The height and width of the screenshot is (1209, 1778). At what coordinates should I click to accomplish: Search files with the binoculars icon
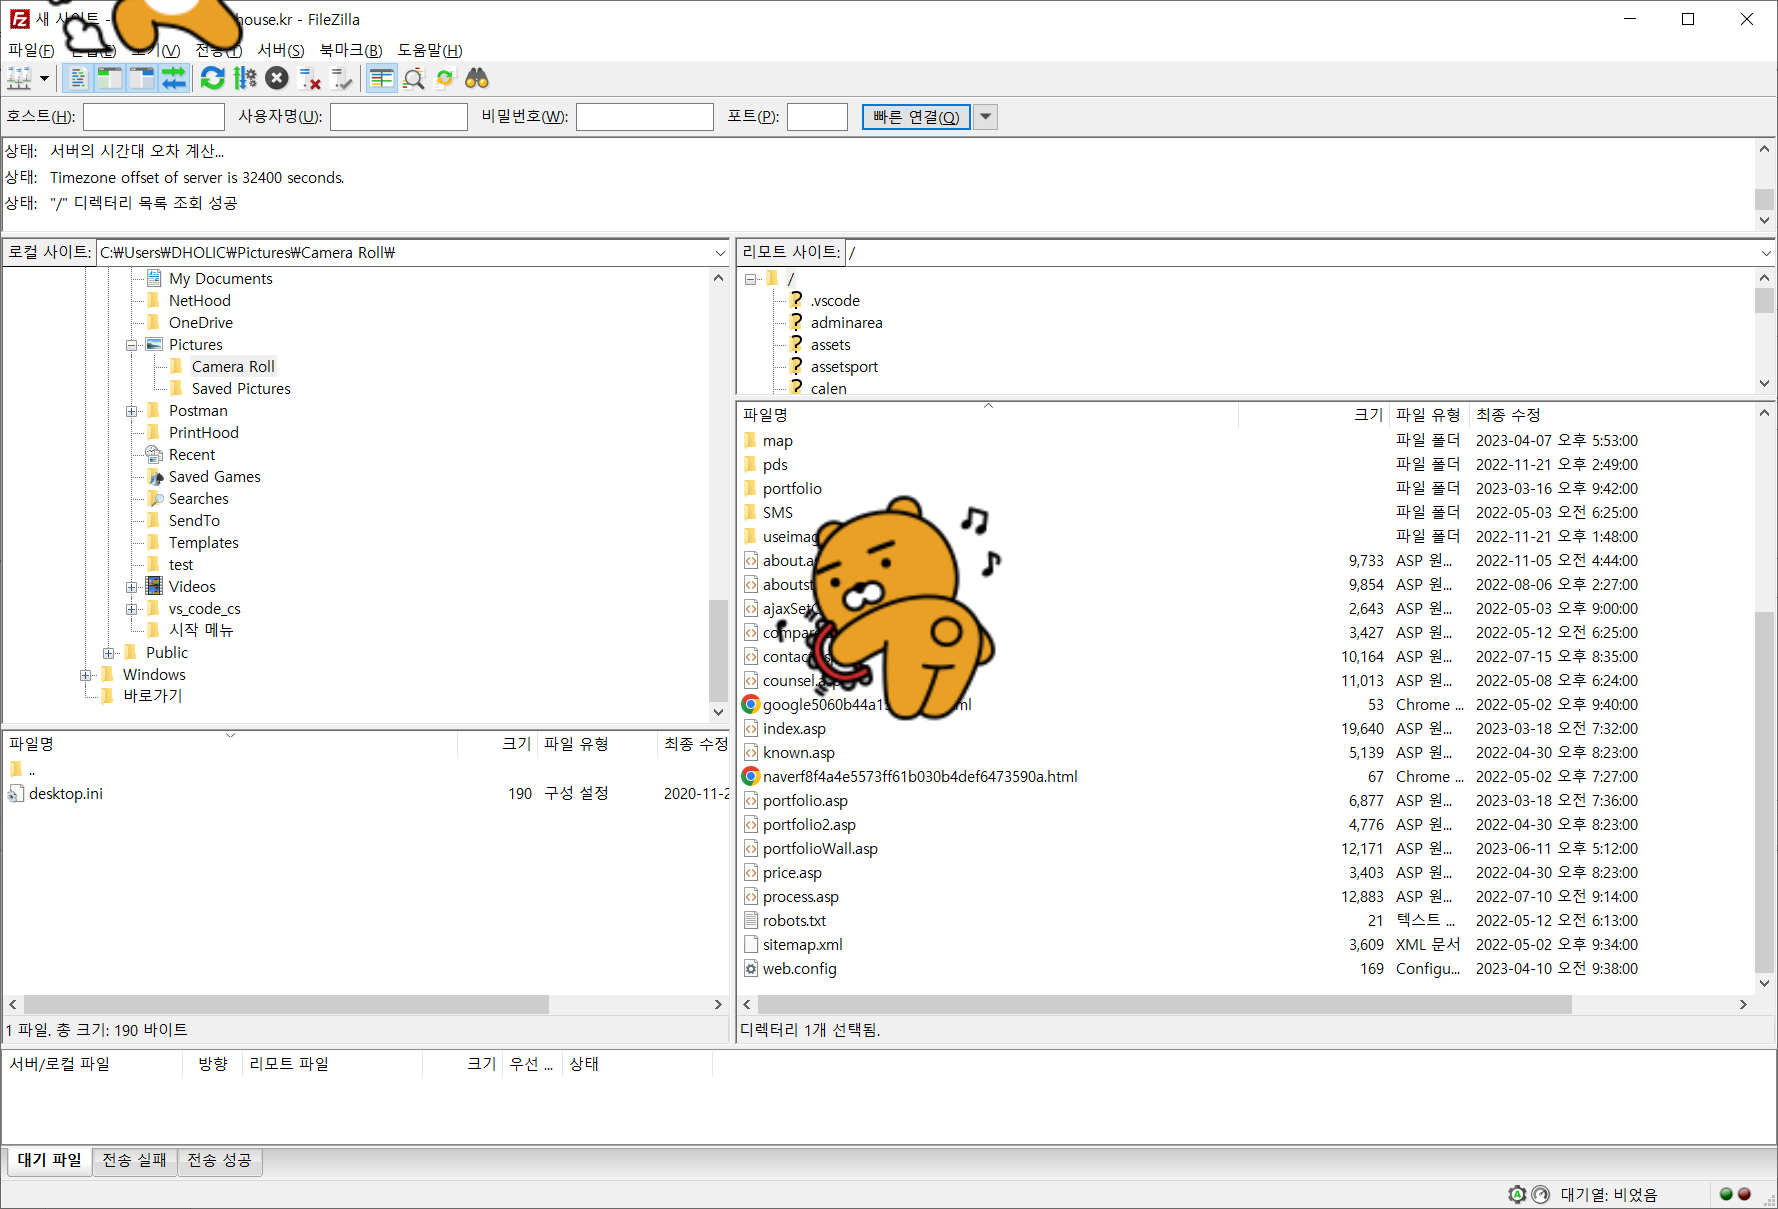click(477, 78)
